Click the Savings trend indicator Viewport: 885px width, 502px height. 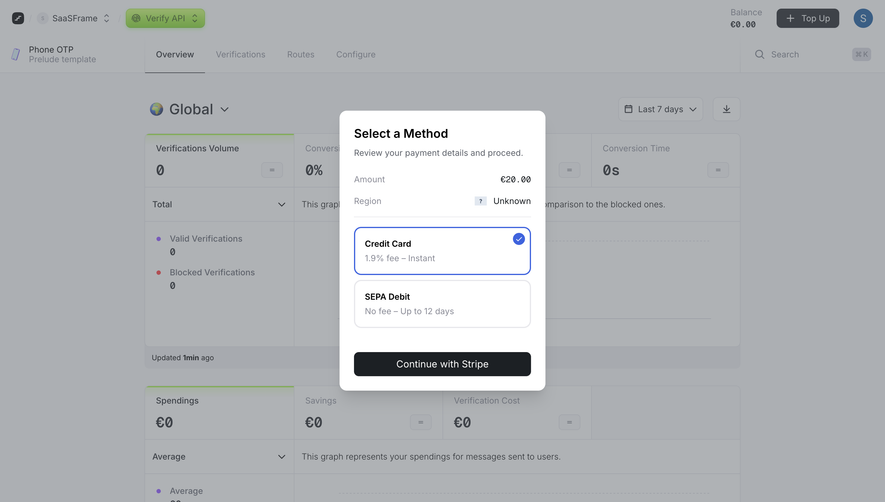[x=420, y=422]
